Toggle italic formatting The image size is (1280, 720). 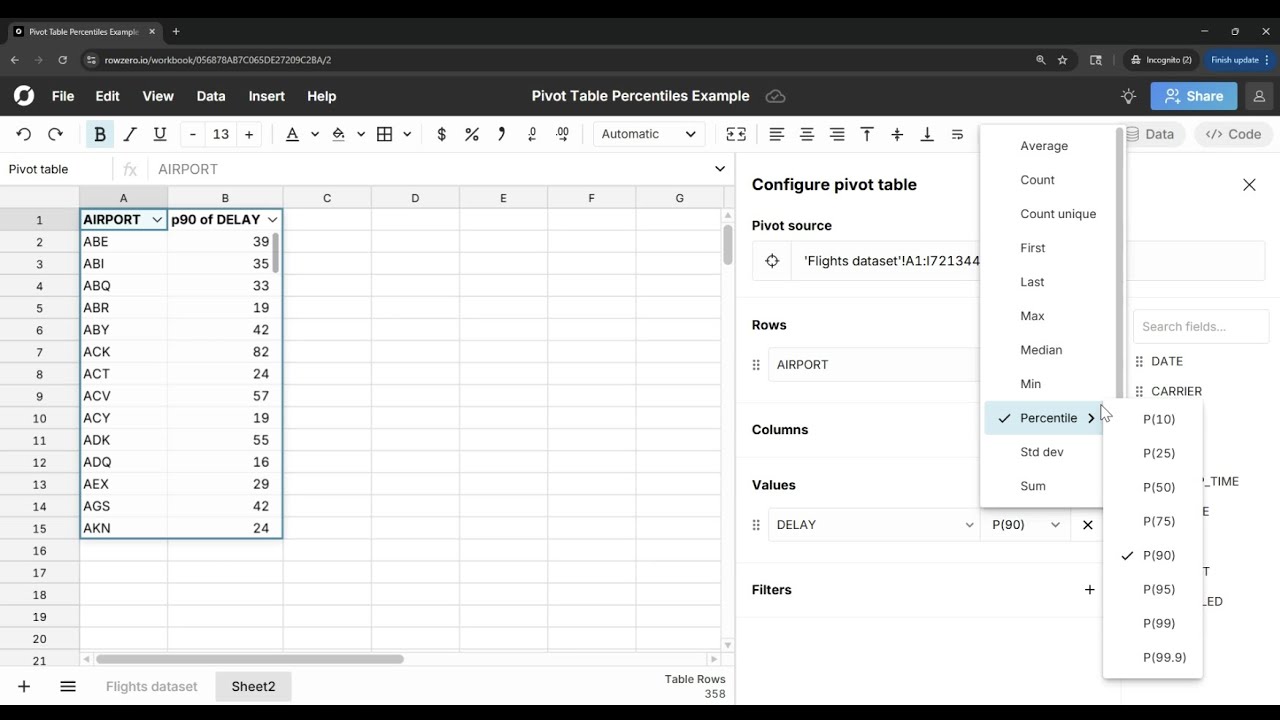(x=130, y=134)
